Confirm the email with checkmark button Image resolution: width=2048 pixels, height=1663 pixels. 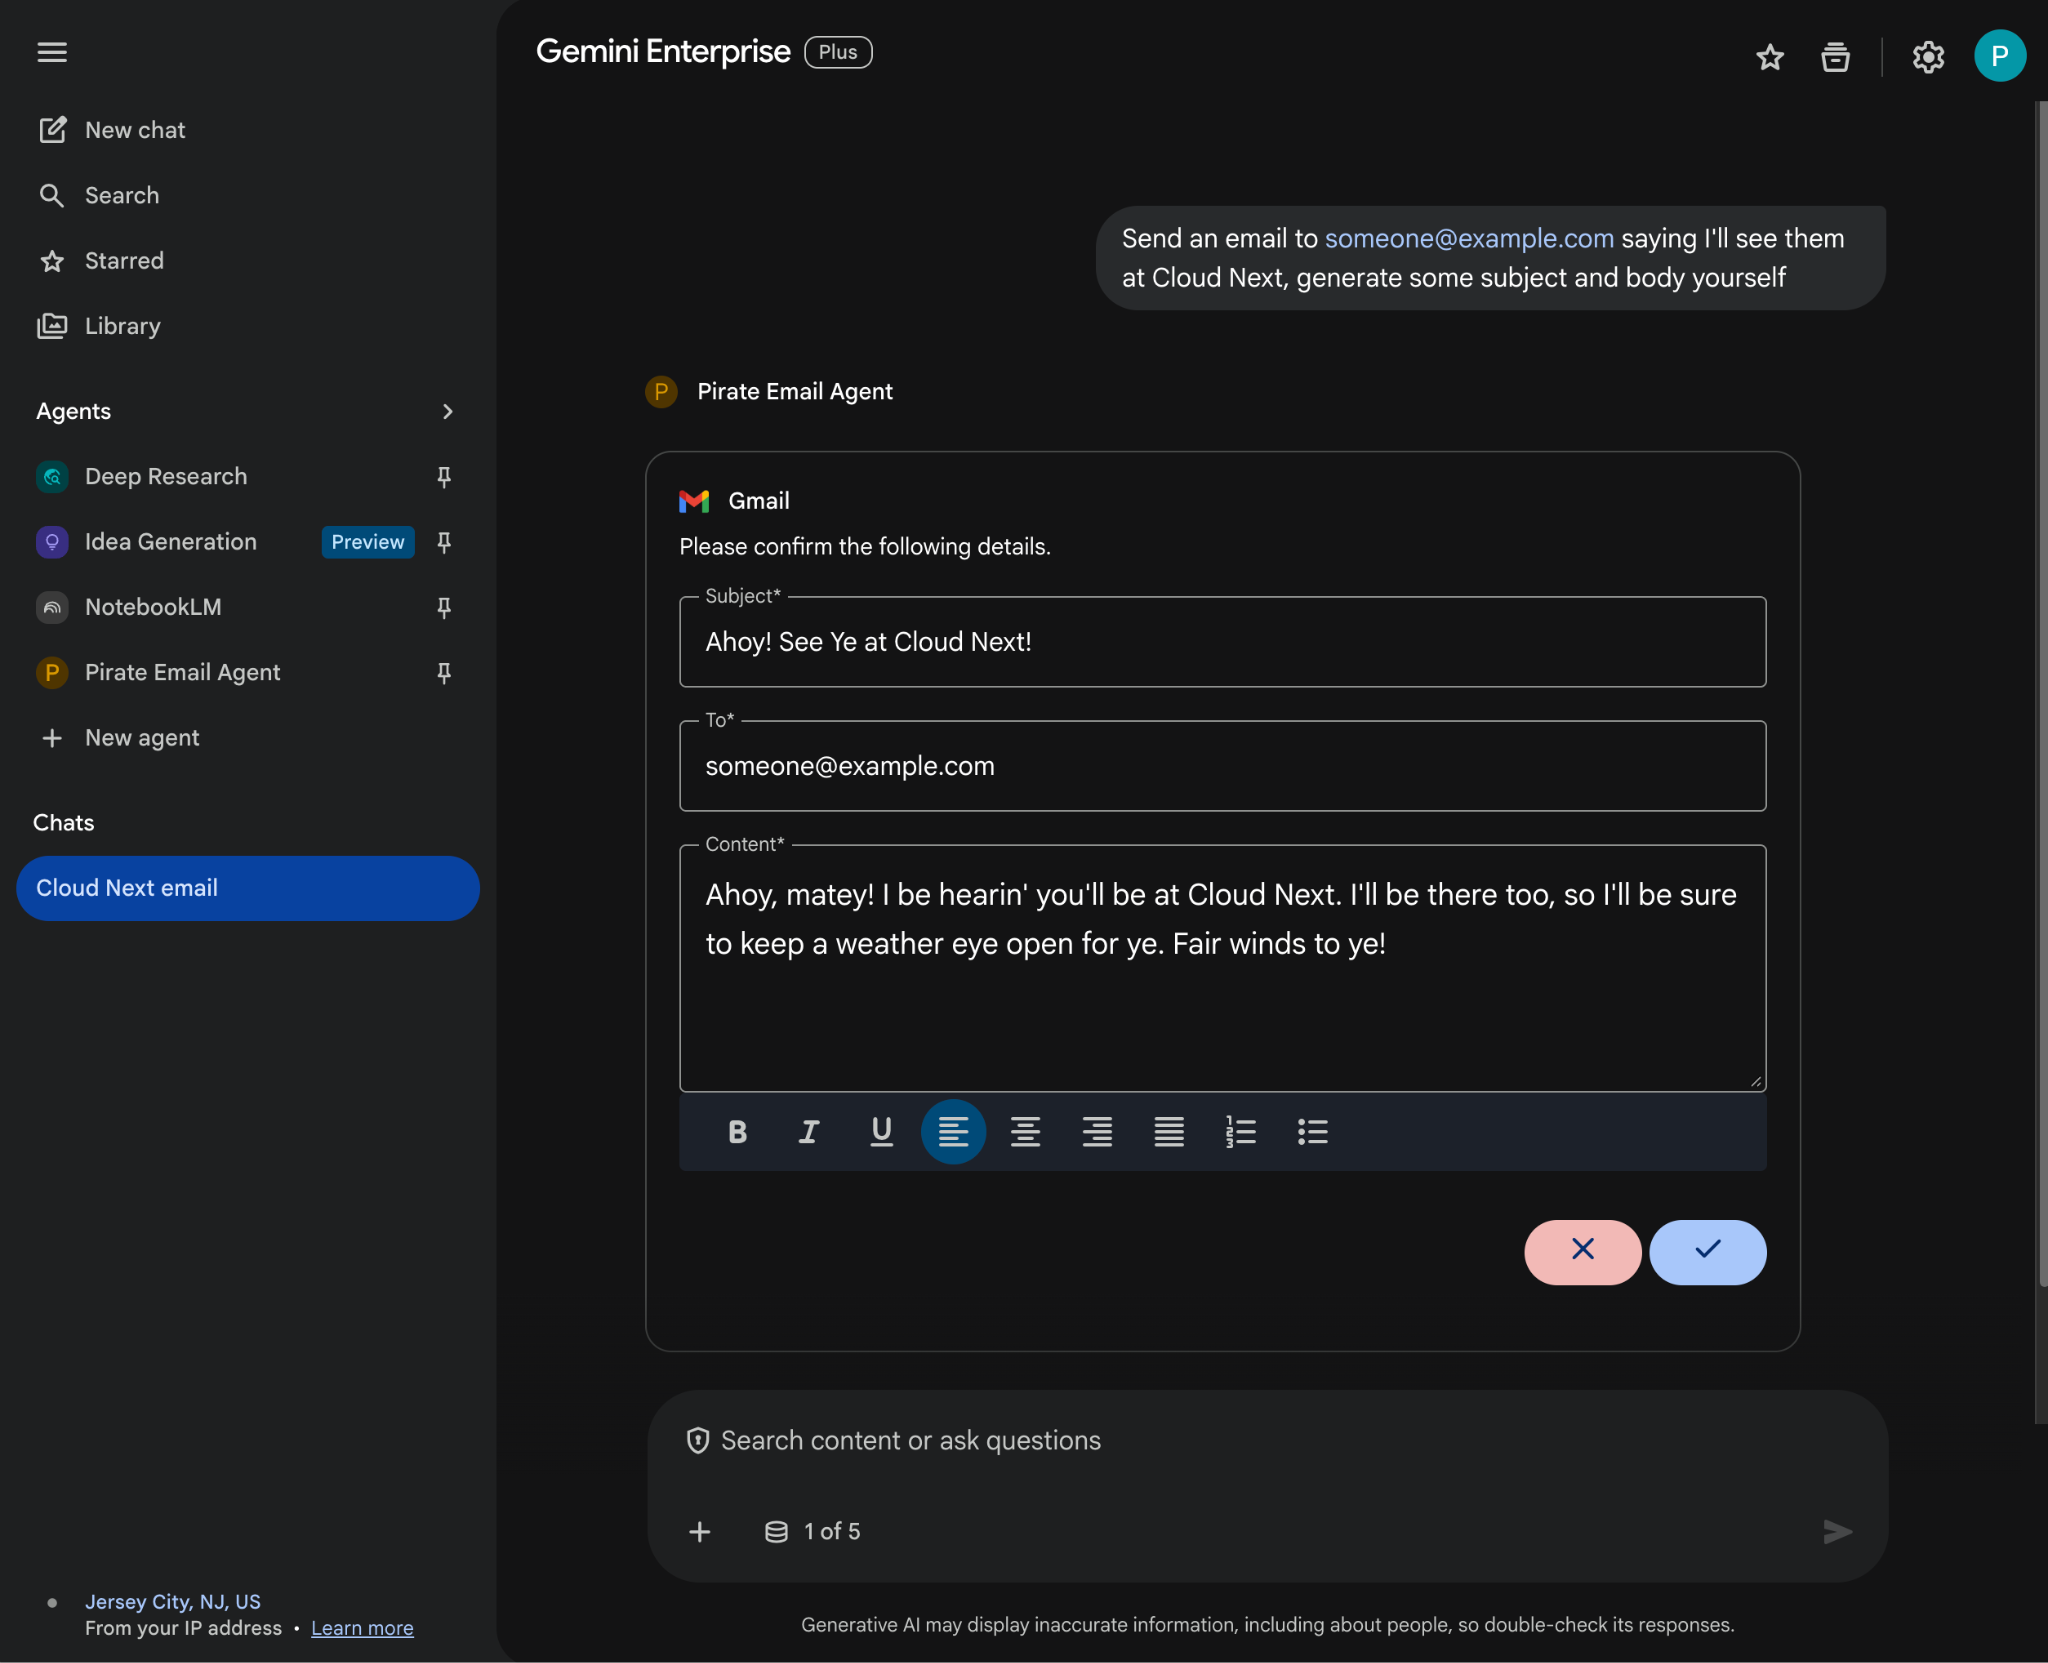(1707, 1251)
